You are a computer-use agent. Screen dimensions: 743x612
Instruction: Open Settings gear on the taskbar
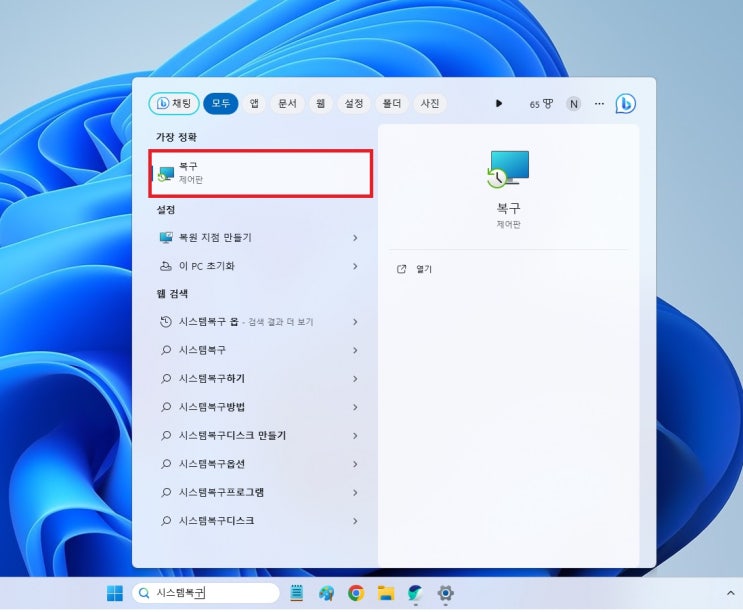(445, 593)
